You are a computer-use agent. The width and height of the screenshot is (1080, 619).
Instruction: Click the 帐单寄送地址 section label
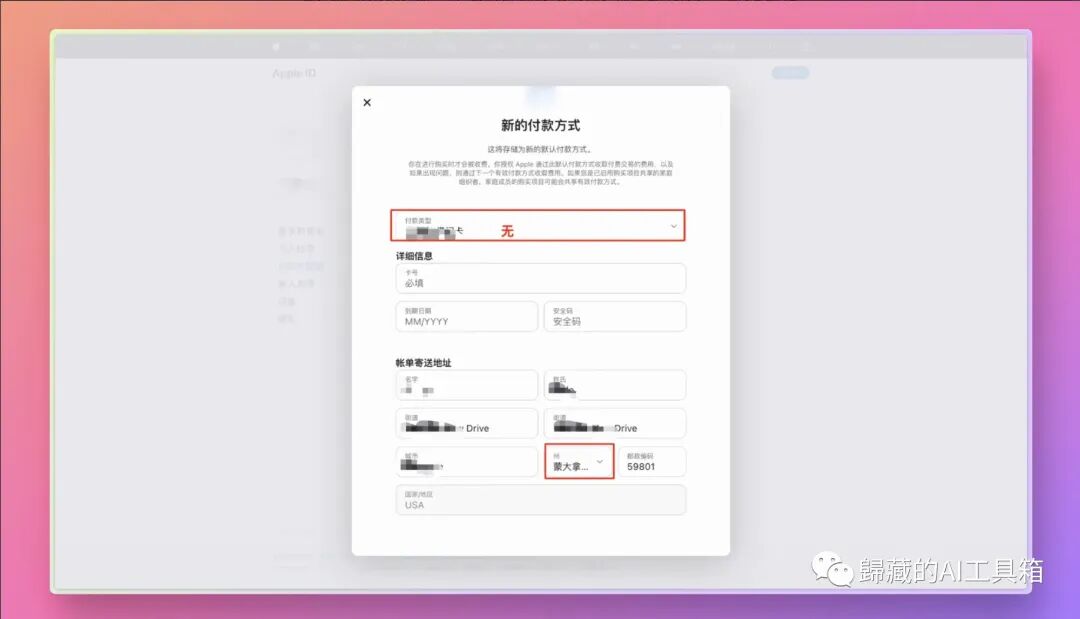pos(423,363)
